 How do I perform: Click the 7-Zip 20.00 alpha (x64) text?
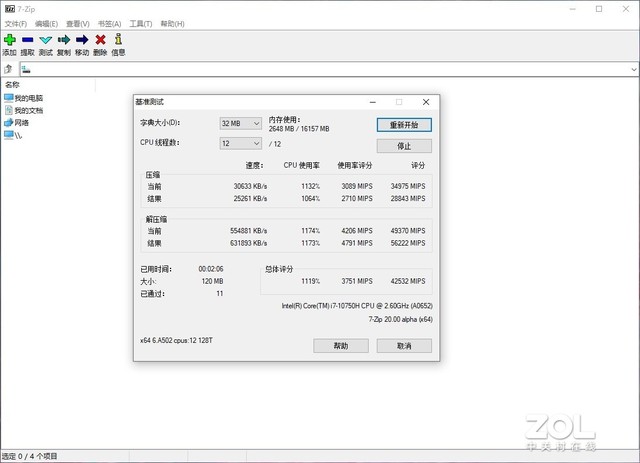point(400,319)
